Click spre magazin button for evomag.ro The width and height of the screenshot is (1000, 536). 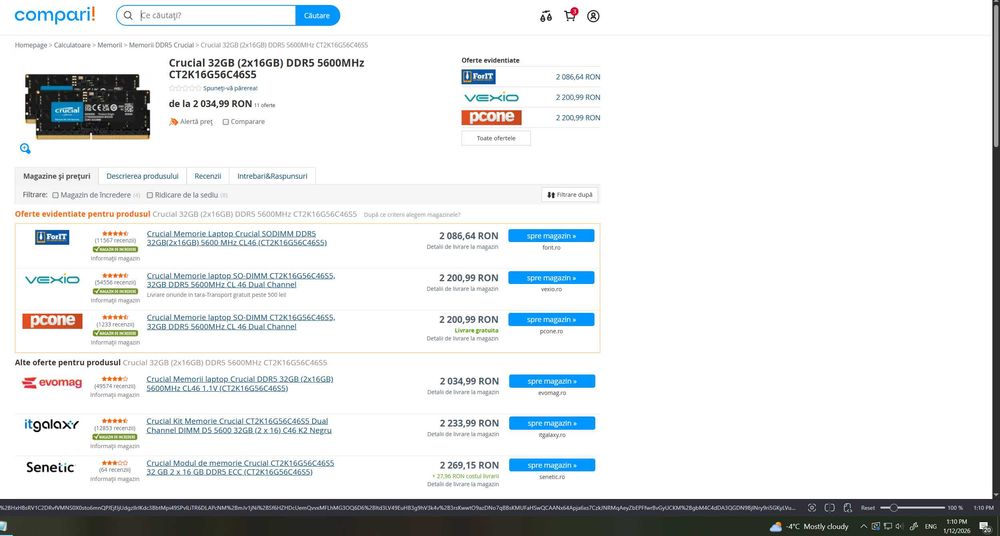pos(552,381)
